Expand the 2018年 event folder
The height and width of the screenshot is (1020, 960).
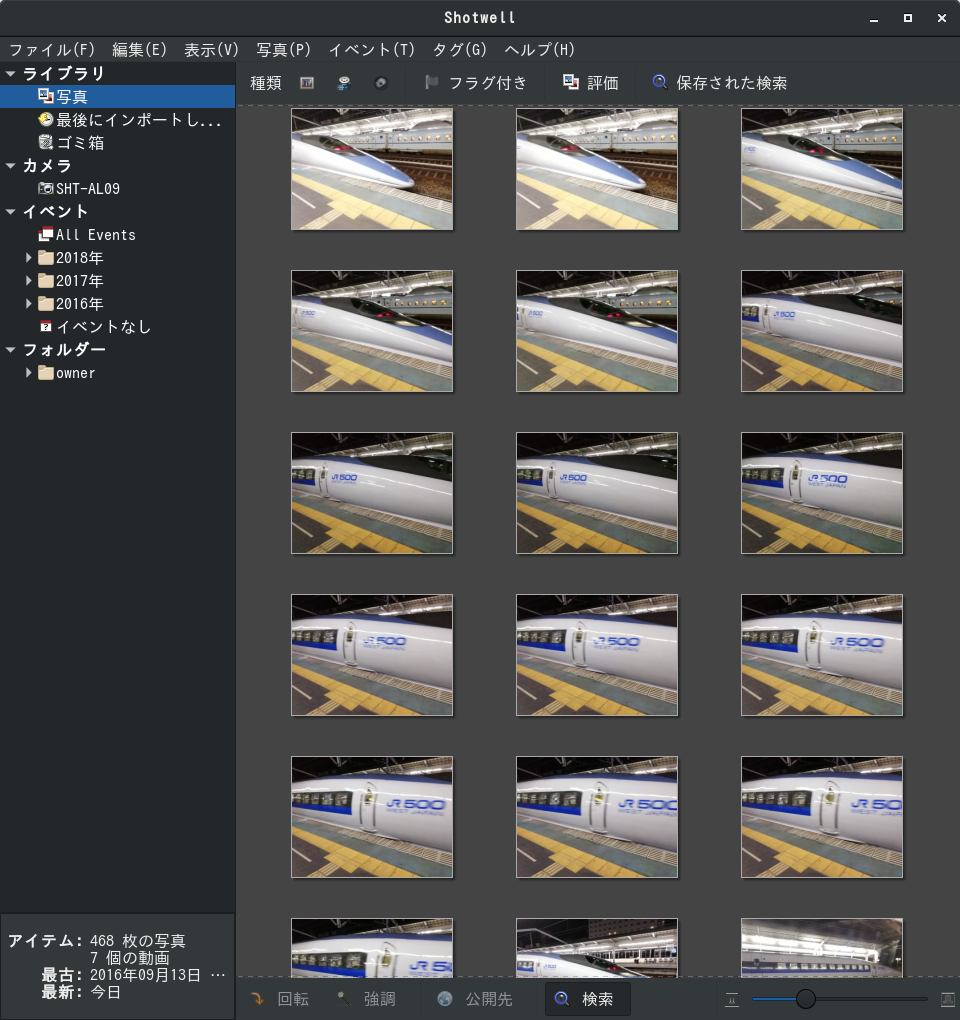click(28, 258)
